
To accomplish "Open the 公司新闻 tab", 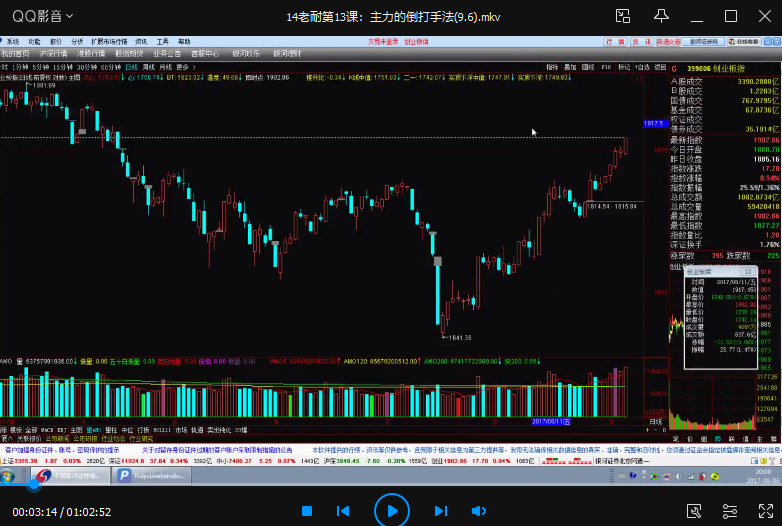I will [57, 438].
